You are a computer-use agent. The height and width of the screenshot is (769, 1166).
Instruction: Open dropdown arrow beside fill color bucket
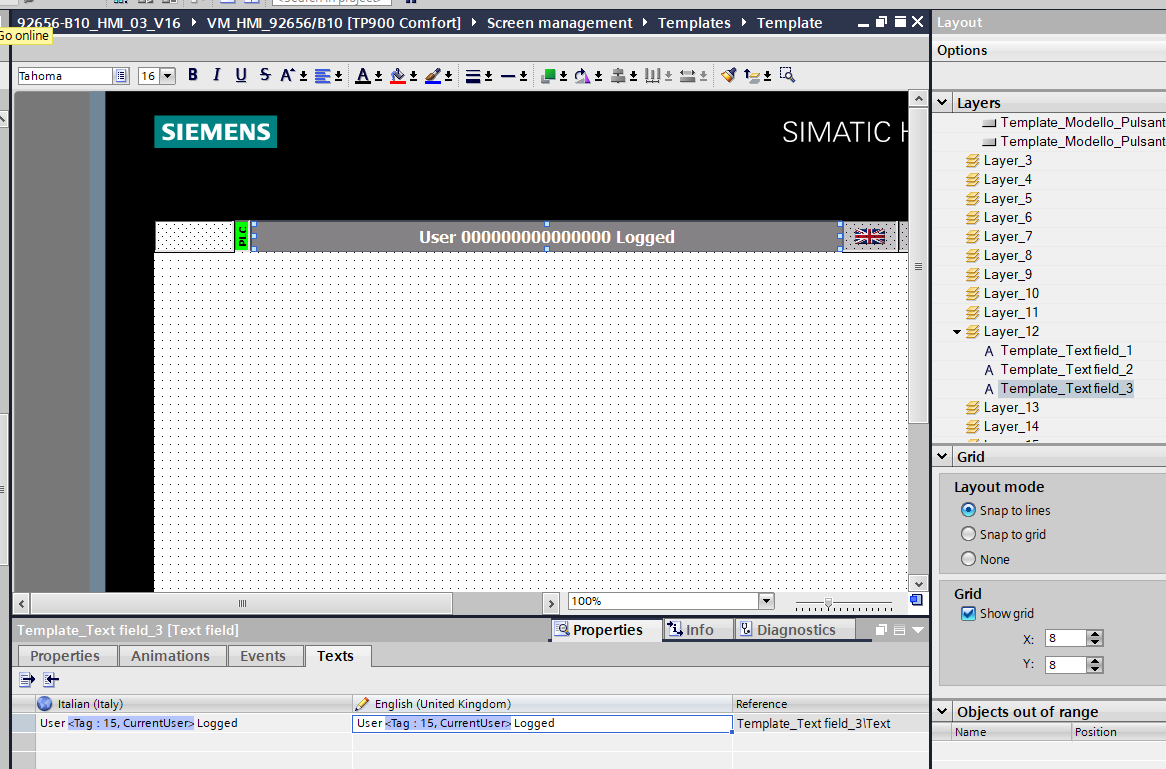tap(413, 76)
